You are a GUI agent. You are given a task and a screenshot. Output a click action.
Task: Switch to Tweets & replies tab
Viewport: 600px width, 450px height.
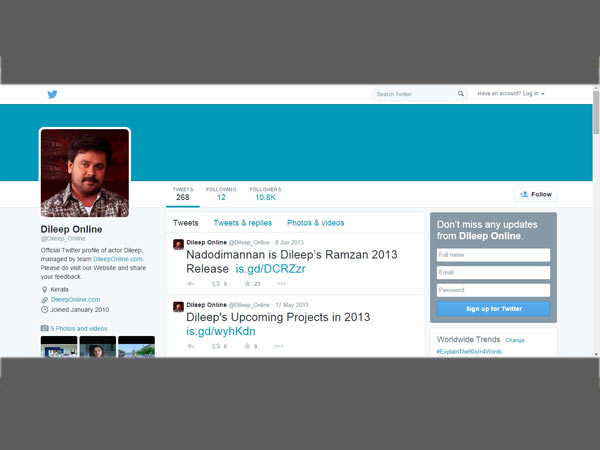click(242, 223)
